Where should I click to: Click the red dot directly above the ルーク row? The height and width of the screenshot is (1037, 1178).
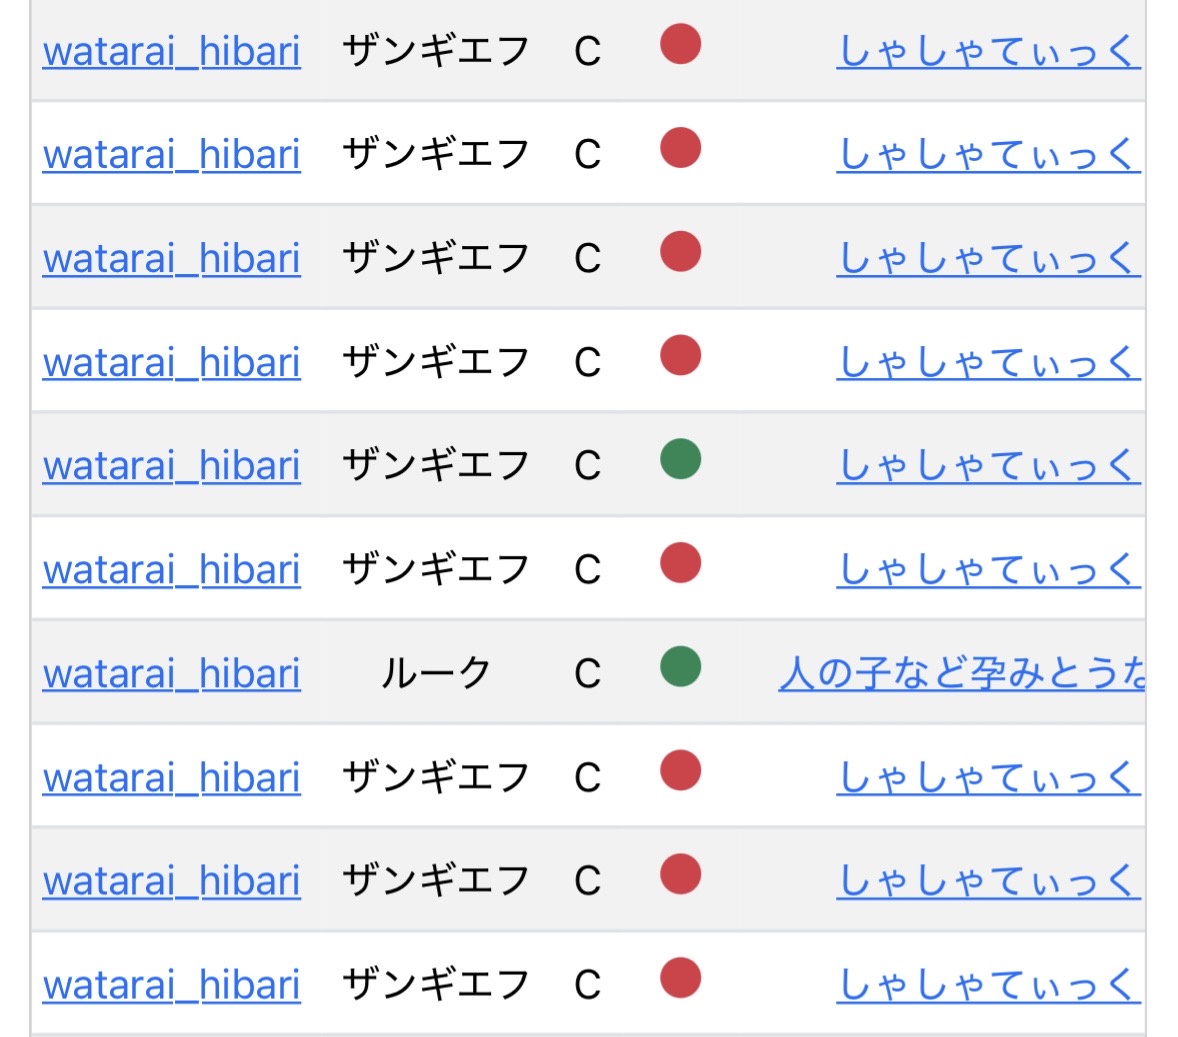[x=680, y=564]
